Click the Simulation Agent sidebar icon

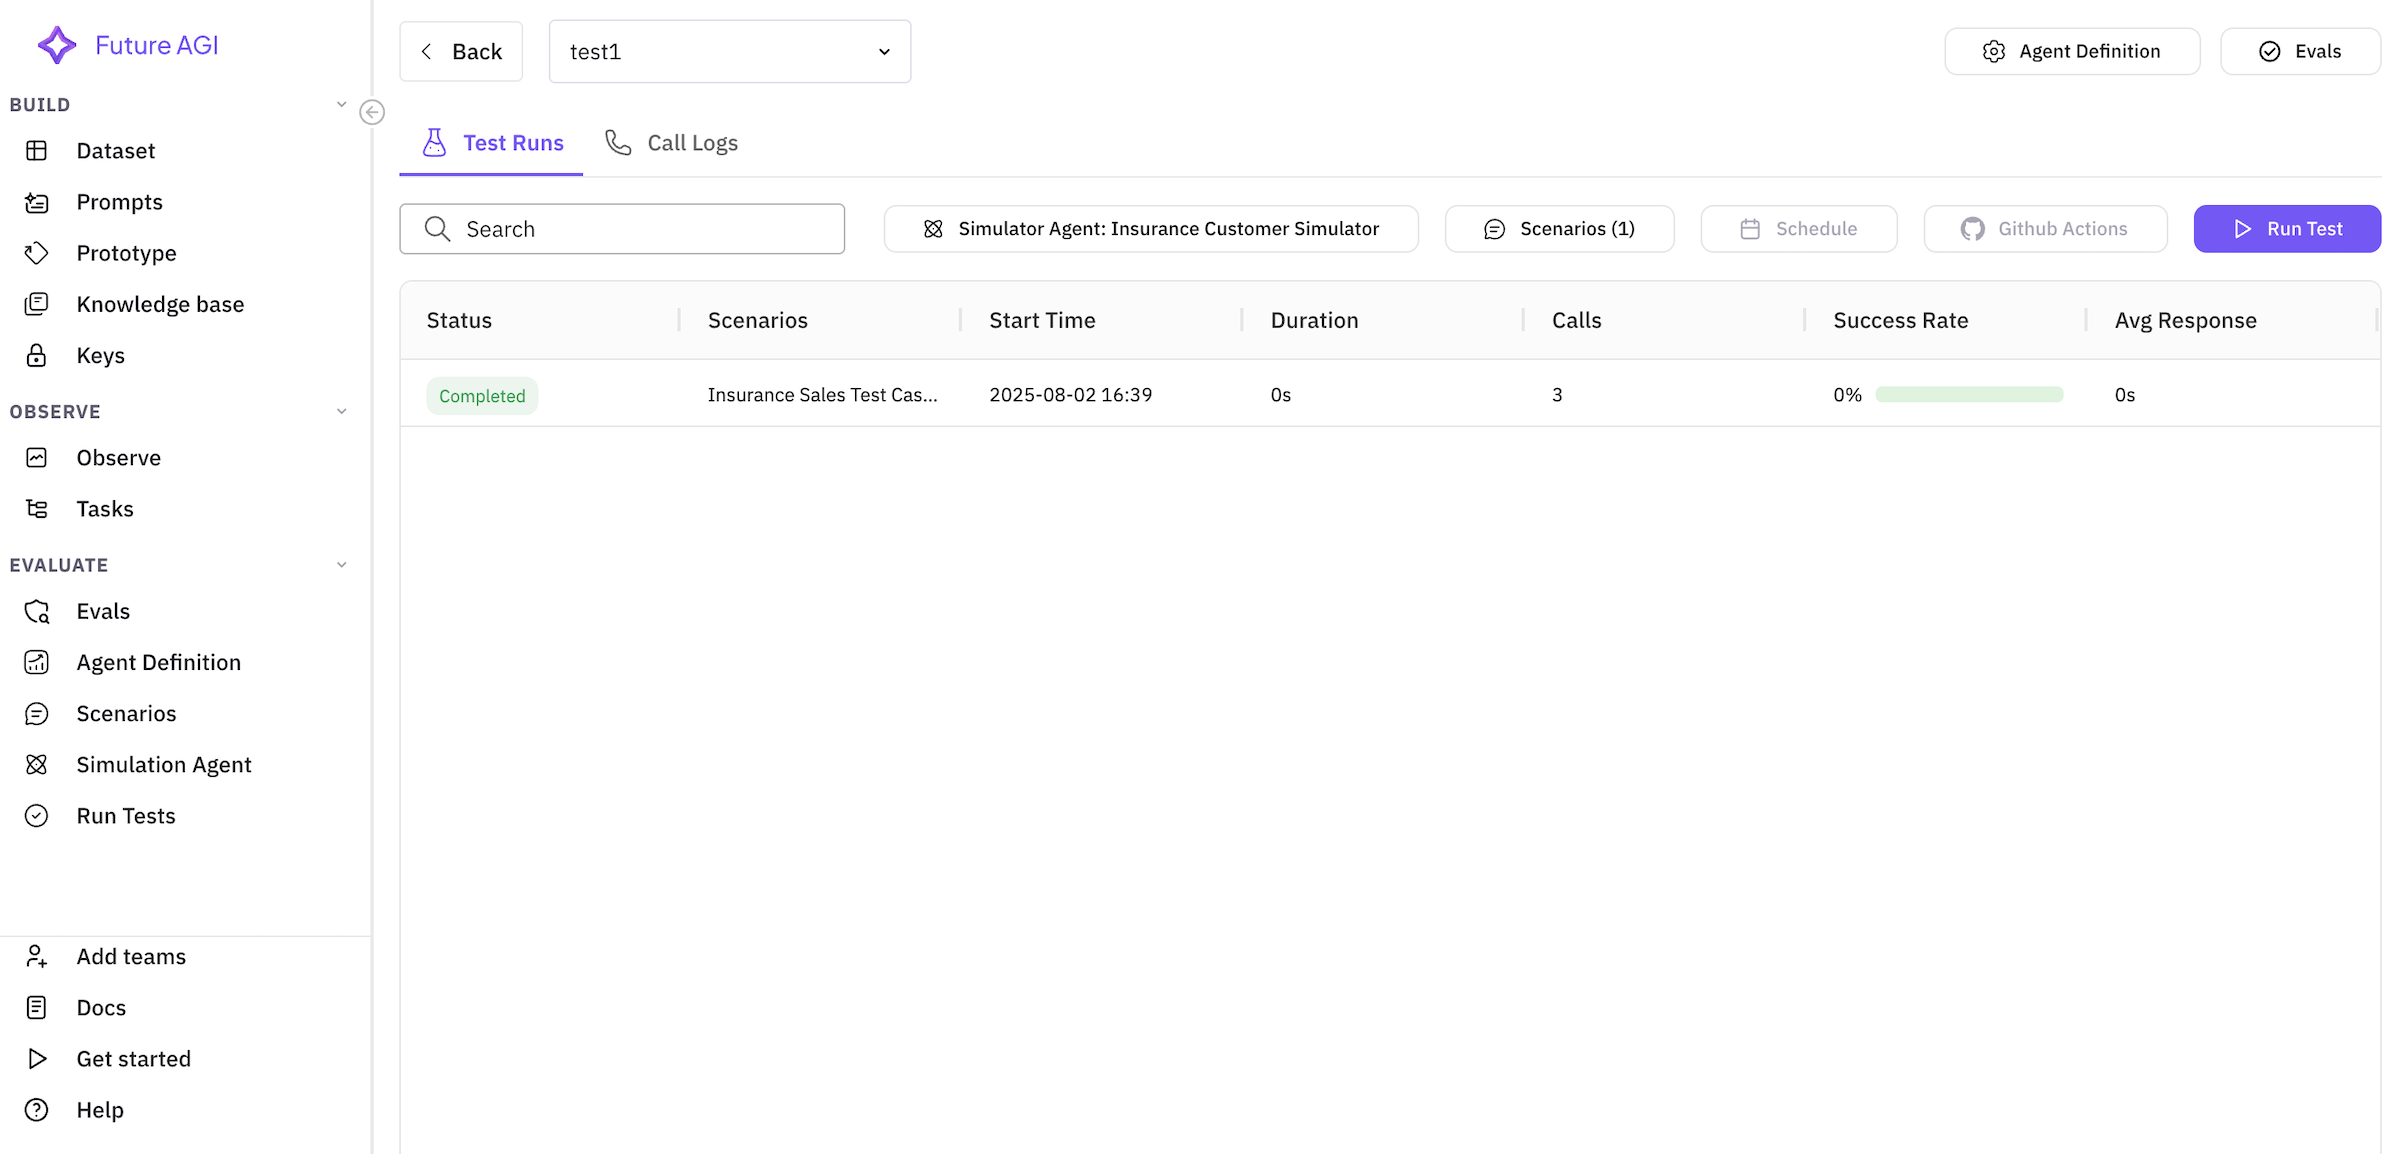coord(37,765)
